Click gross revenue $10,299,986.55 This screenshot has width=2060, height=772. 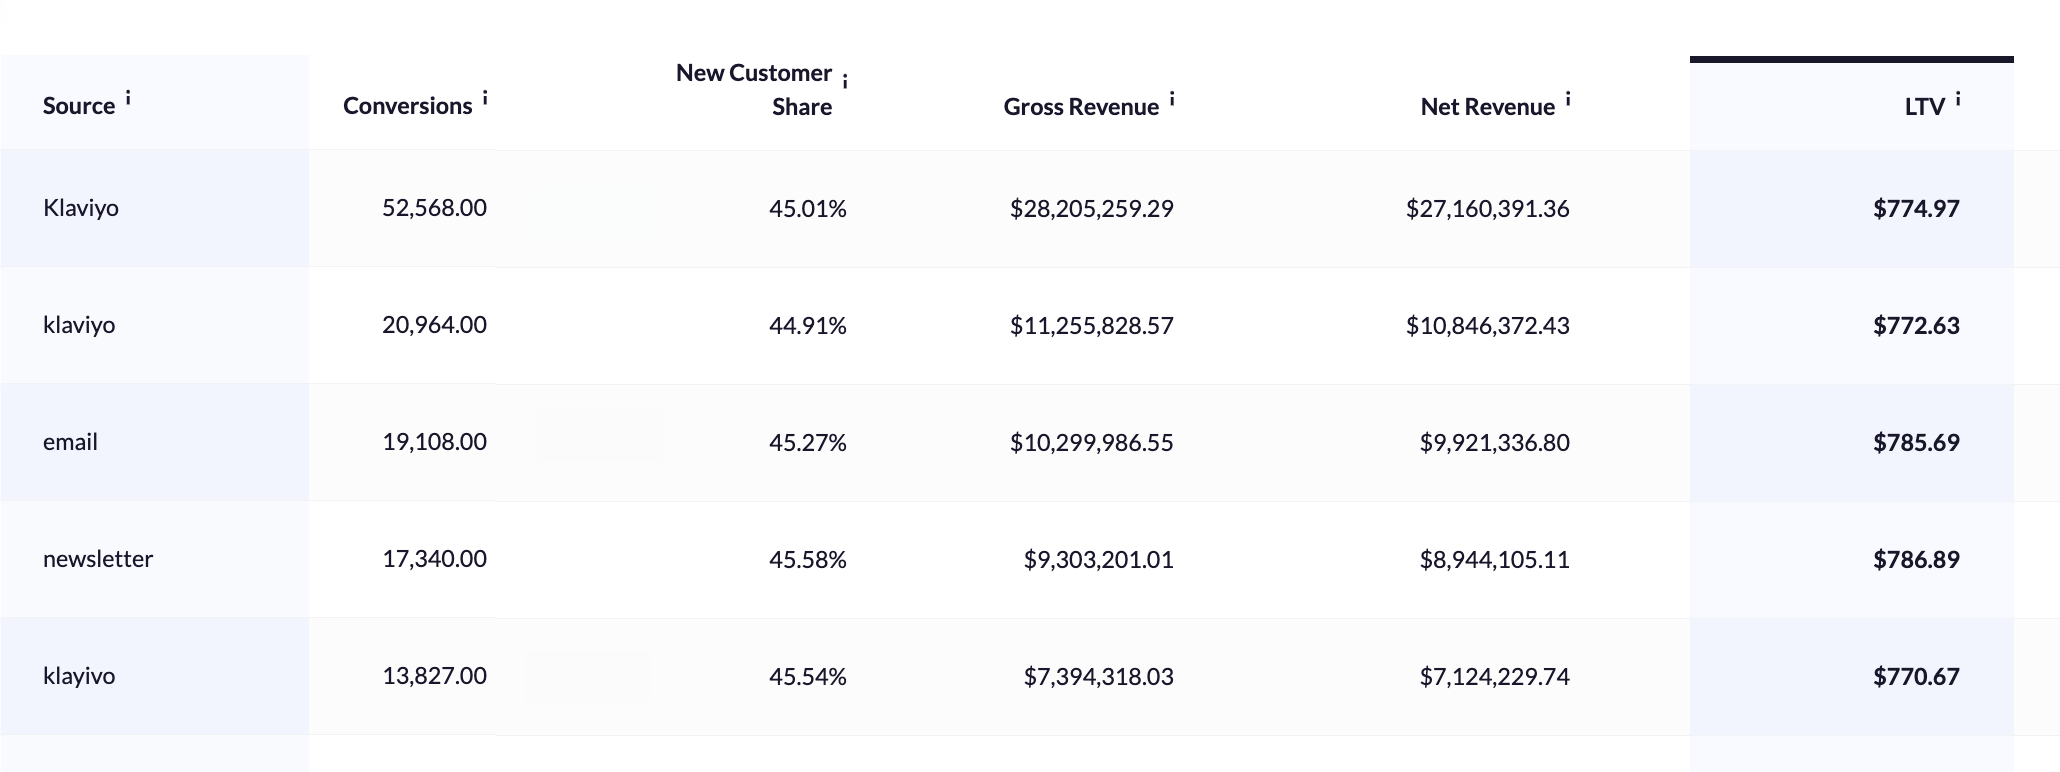pyautogui.click(x=1092, y=443)
